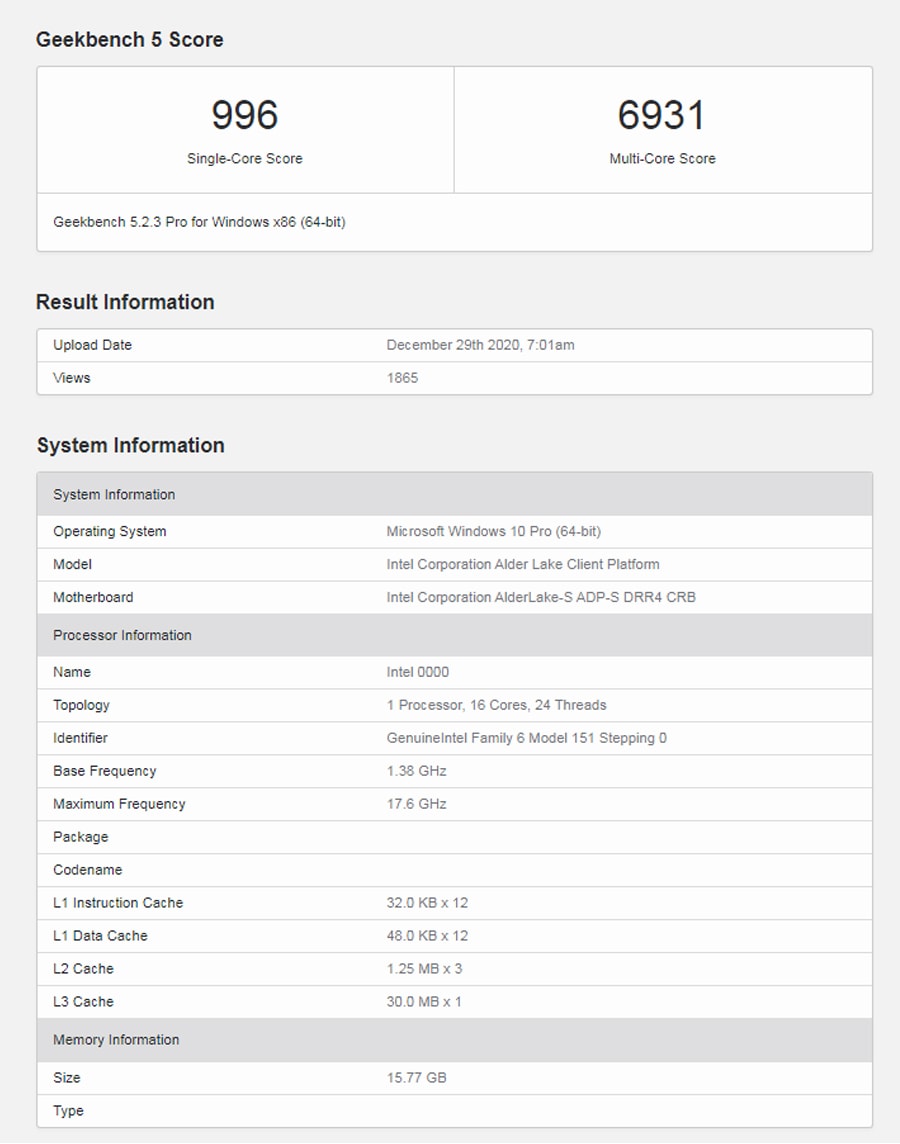Click the Geekbench 5.2.3 Pro version text
900x1144 pixels.
click(199, 222)
